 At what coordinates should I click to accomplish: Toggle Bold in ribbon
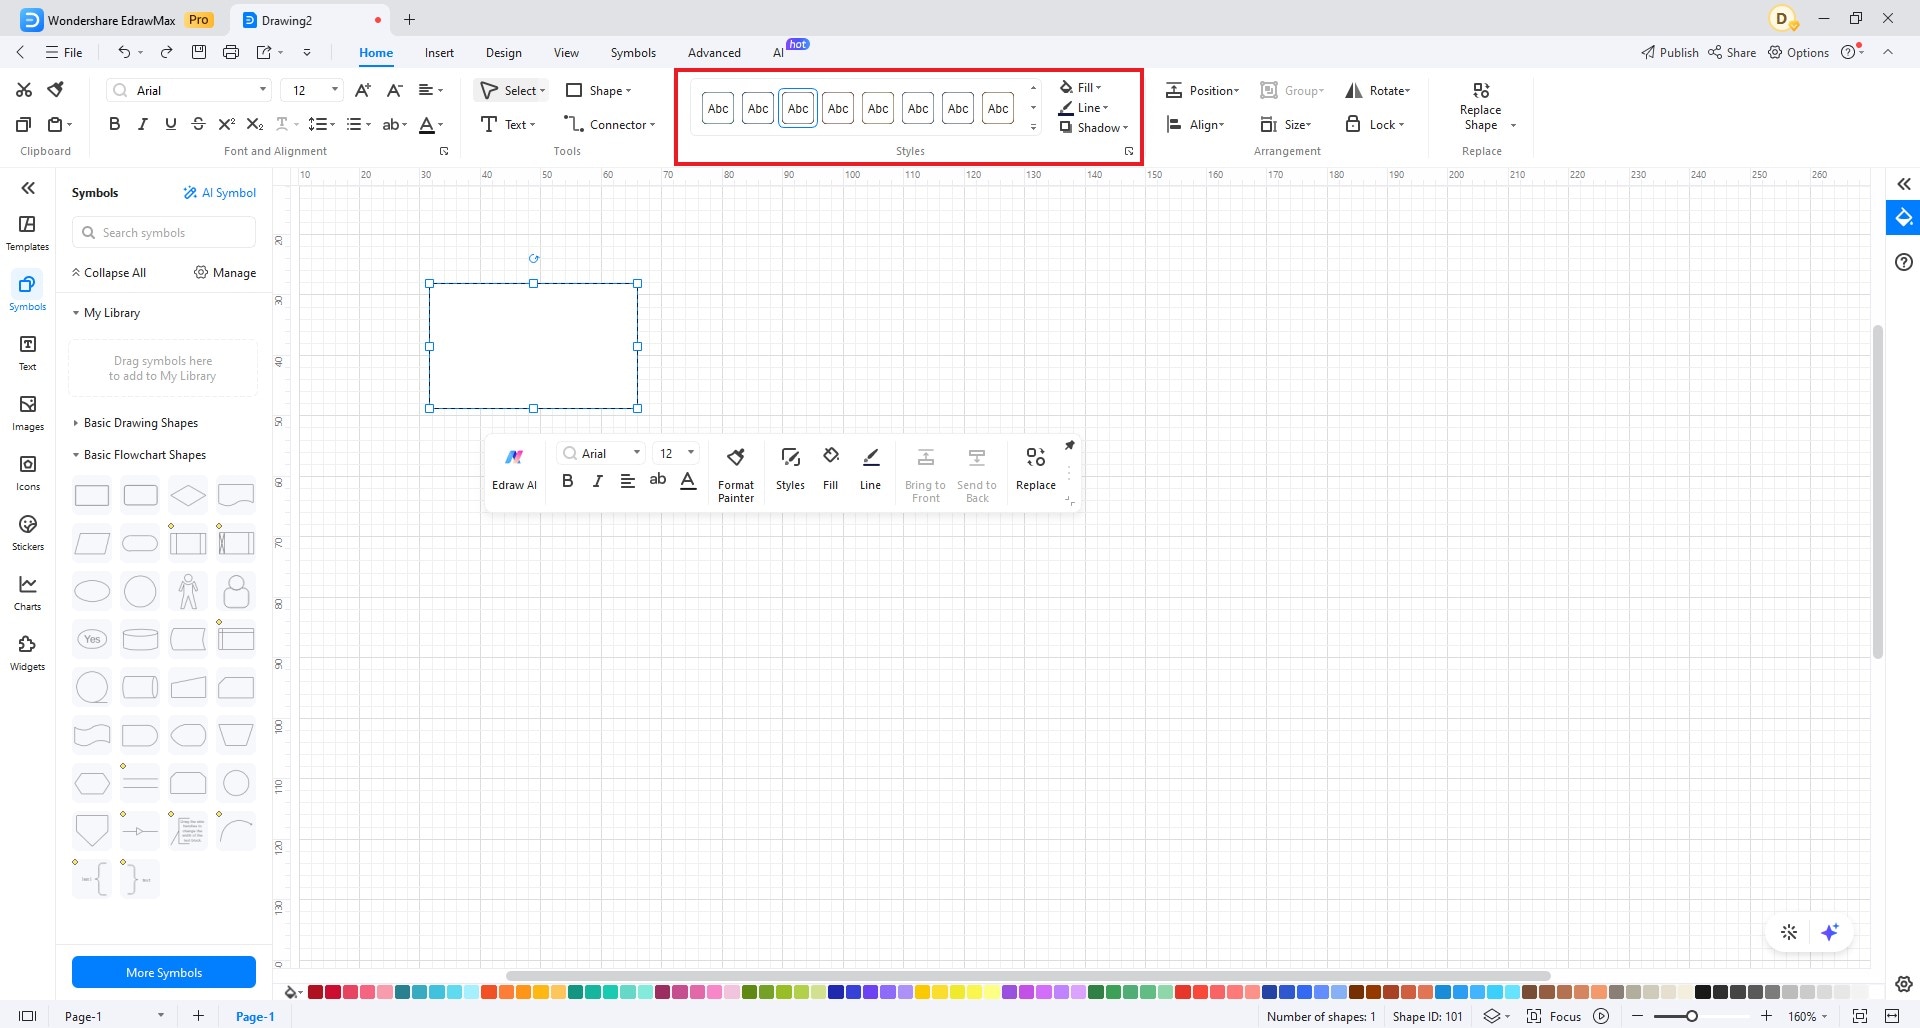click(x=114, y=124)
